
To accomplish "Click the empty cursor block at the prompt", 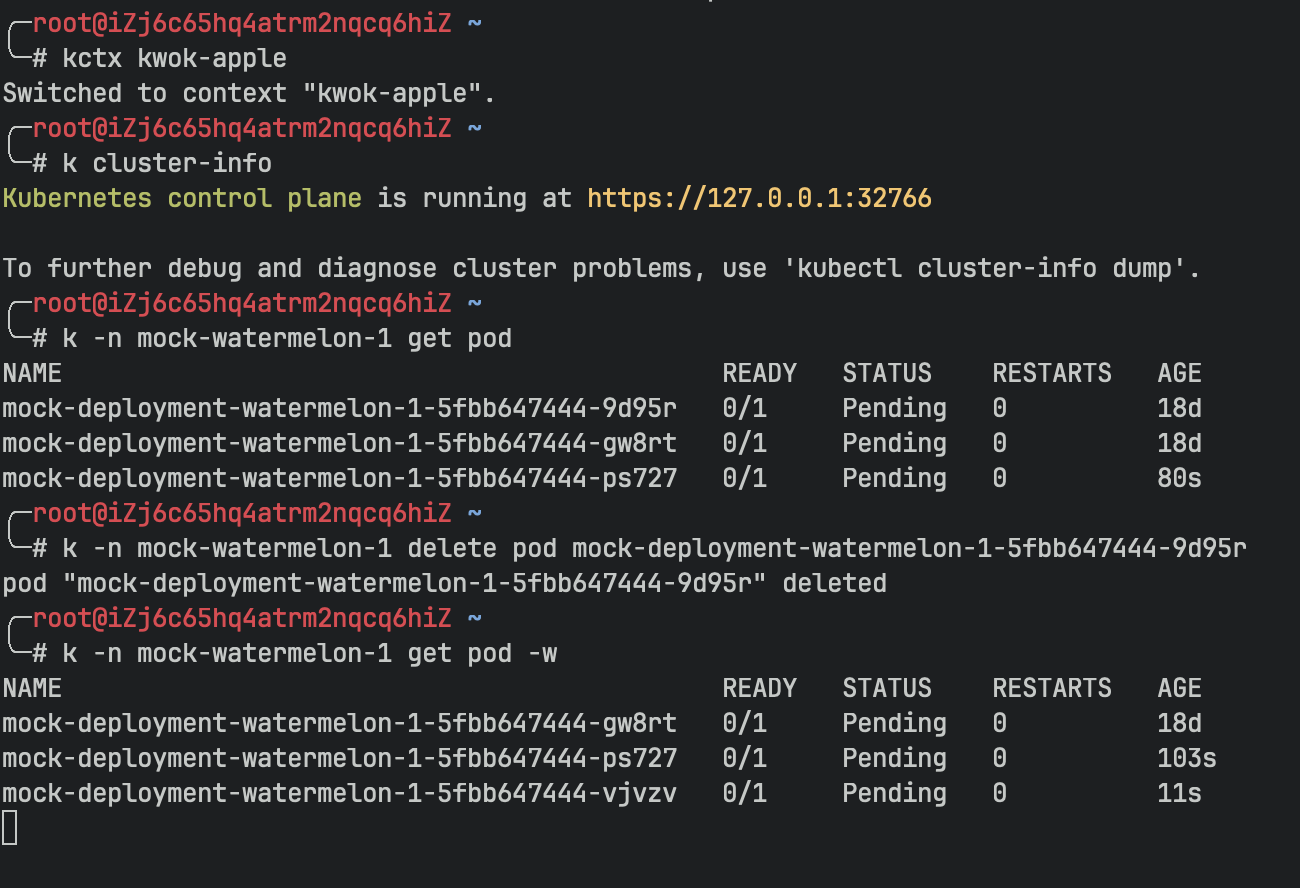I will coord(9,828).
